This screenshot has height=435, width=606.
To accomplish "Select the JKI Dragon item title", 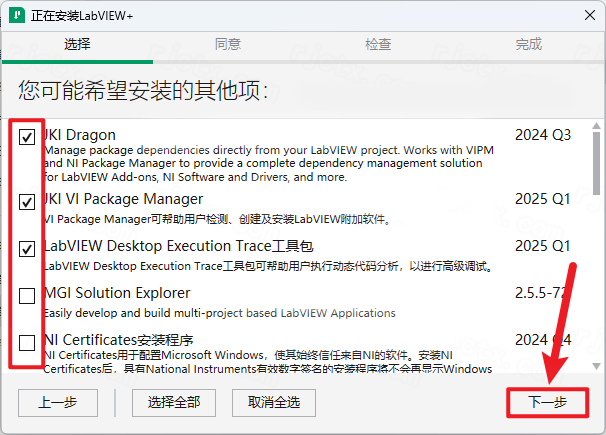I will click(80, 135).
